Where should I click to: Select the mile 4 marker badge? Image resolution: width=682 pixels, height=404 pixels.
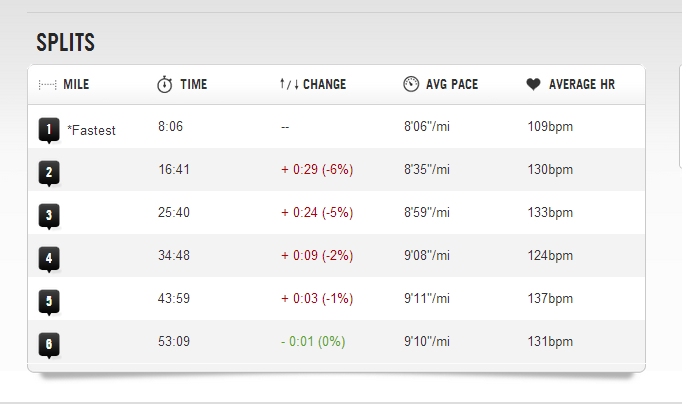point(49,259)
